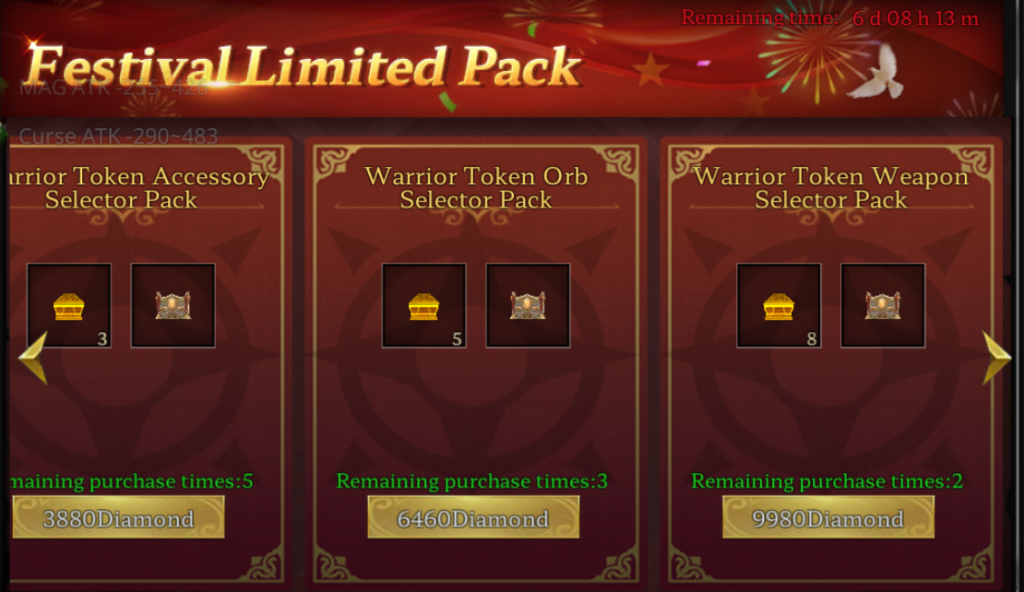Select Warrior Token Orb Selector Pack title
This screenshot has width=1024, height=592.
[x=476, y=188]
